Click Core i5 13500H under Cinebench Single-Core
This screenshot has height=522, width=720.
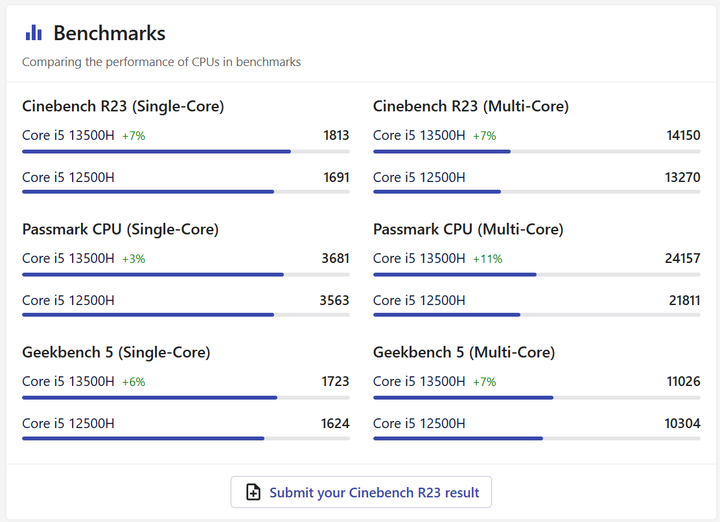tap(68, 135)
